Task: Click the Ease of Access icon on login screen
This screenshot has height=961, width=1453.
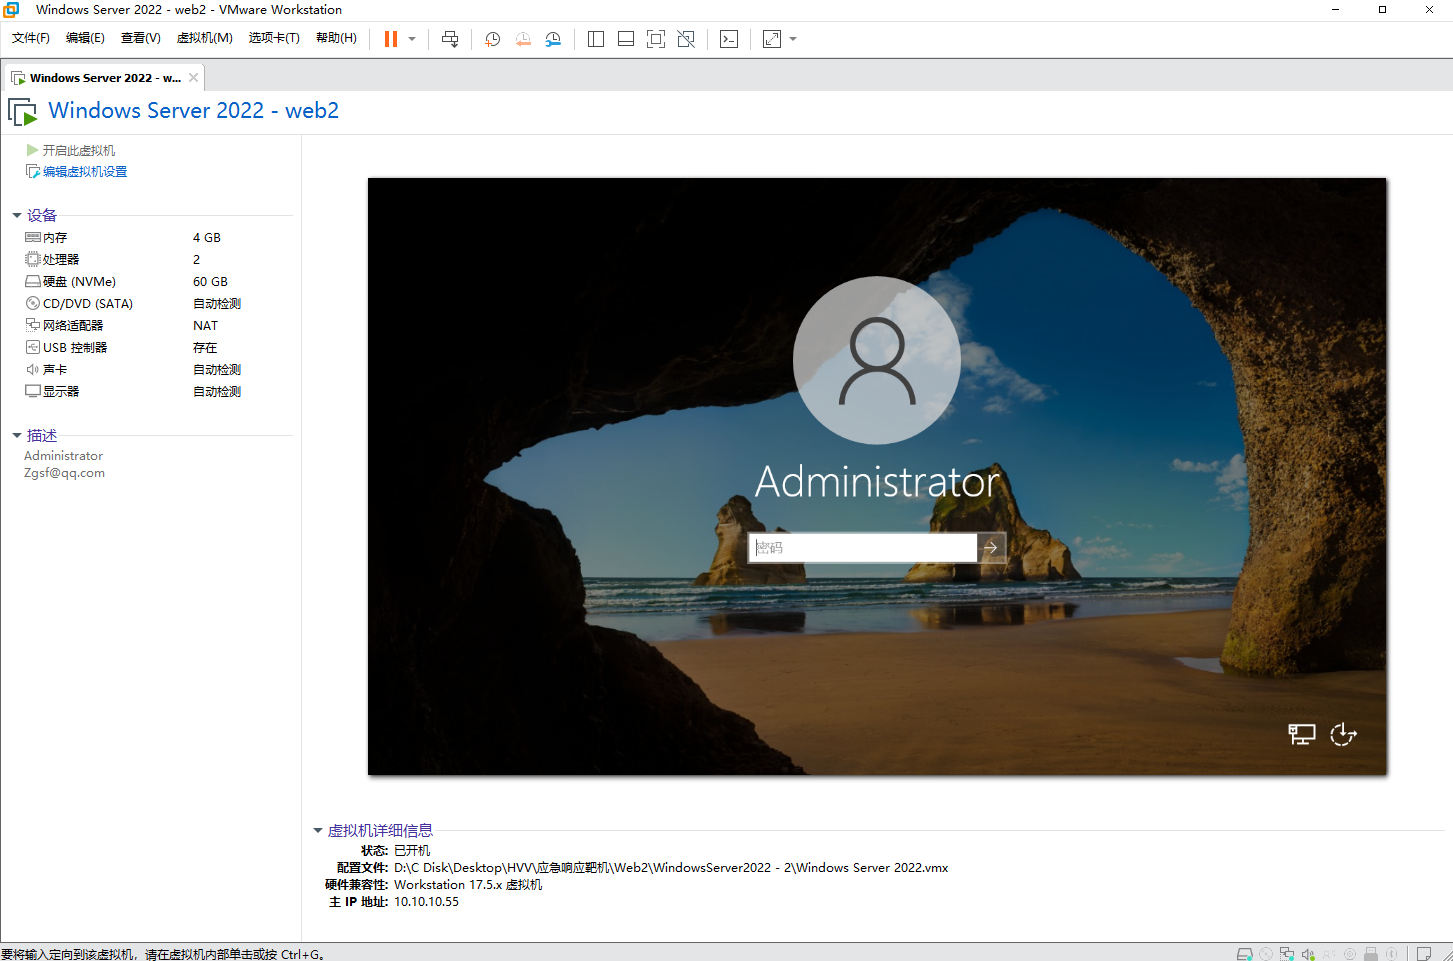Action: coord(1343,735)
